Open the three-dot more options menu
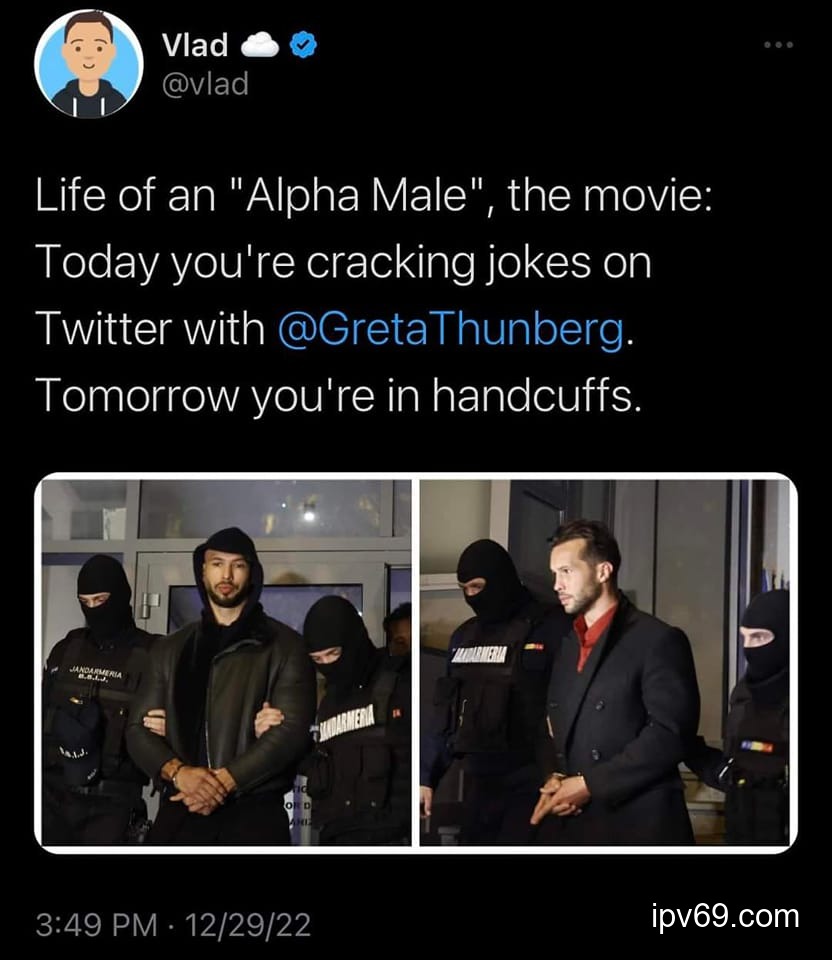Image resolution: width=832 pixels, height=960 pixels. tap(777, 46)
